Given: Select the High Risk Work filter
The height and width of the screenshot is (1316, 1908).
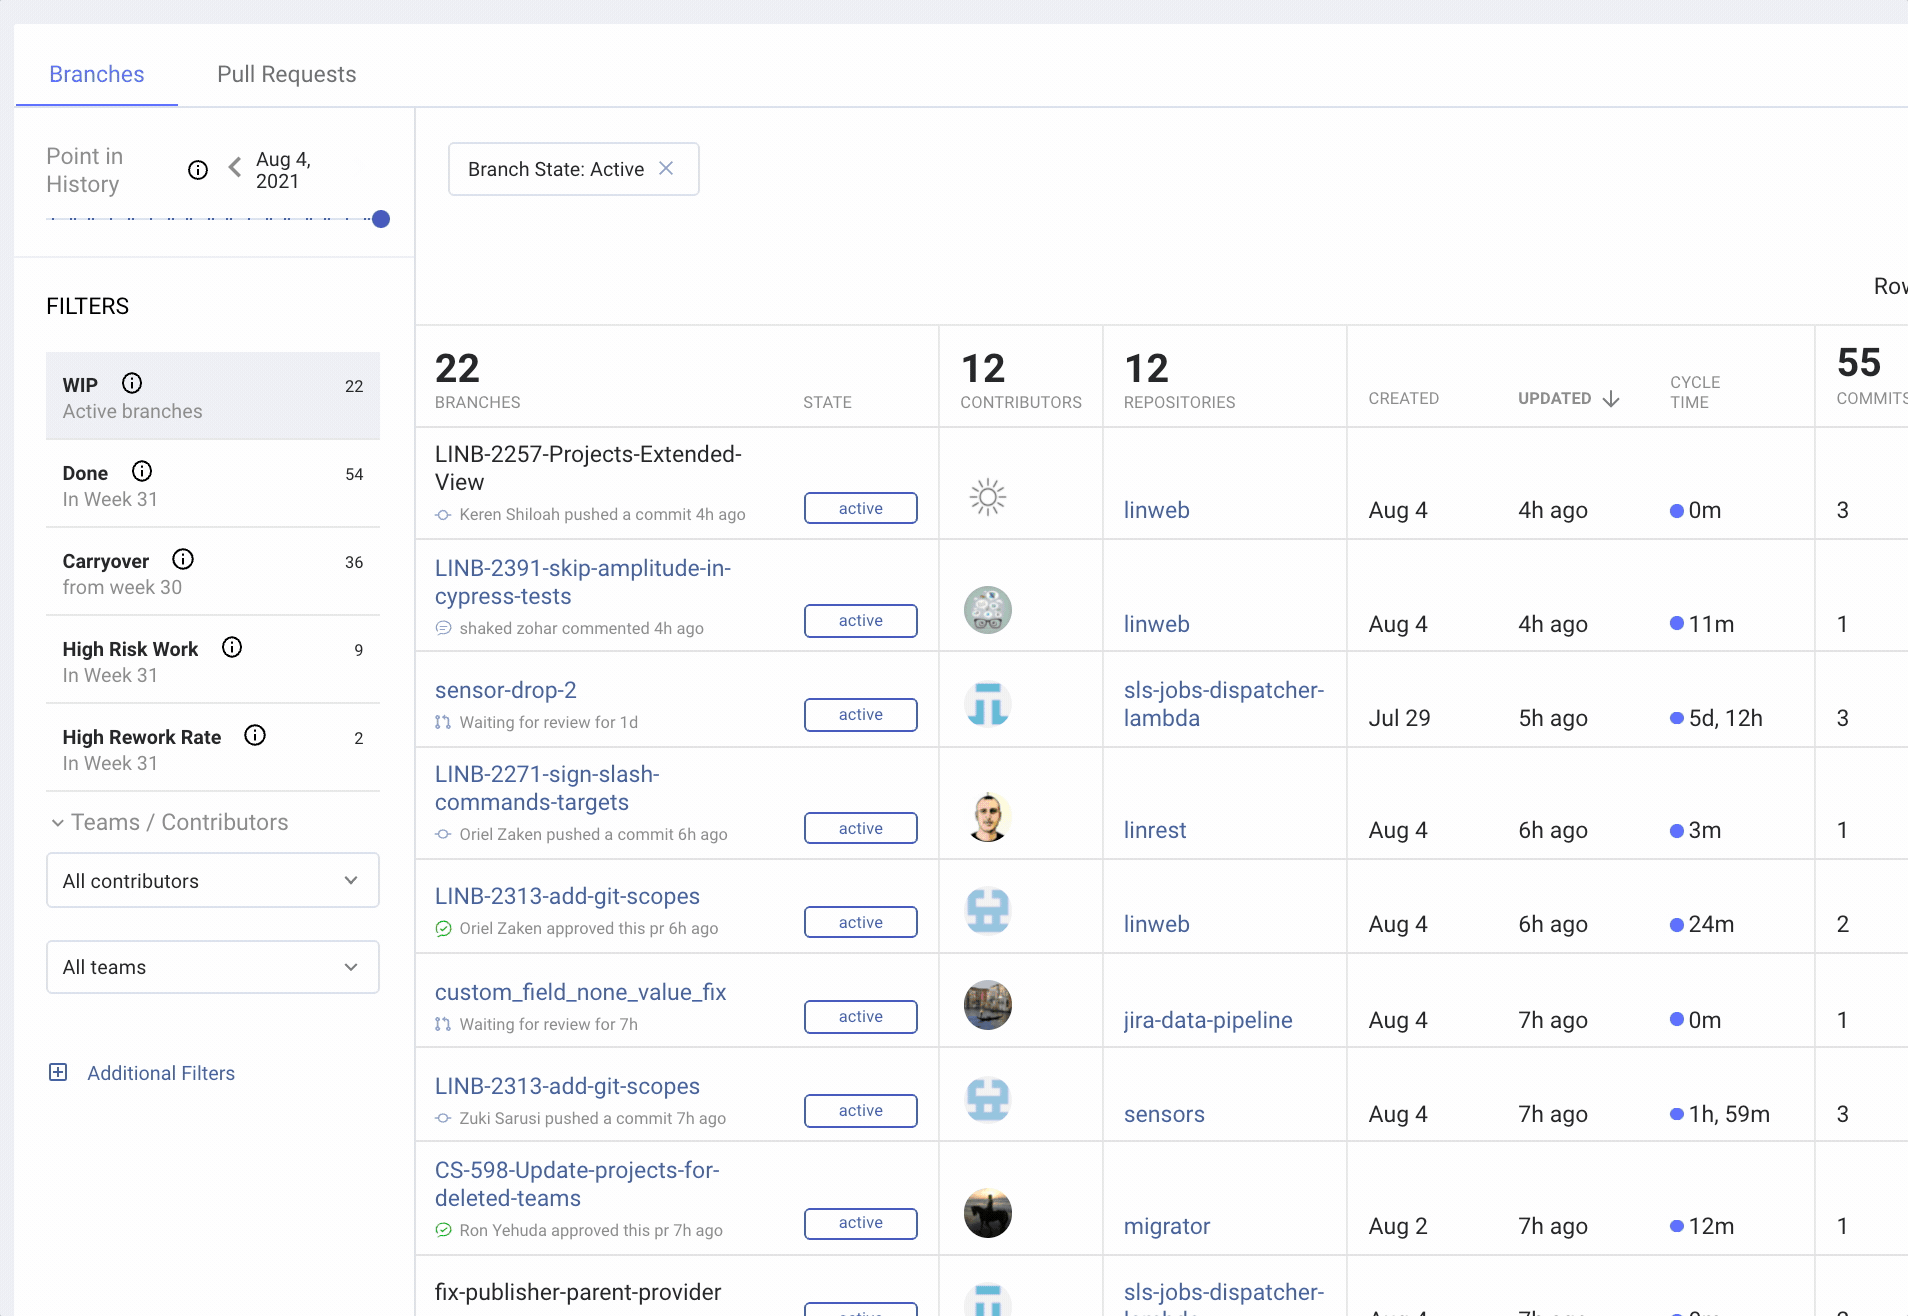Looking at the screenshot, I should coord(213,660).
